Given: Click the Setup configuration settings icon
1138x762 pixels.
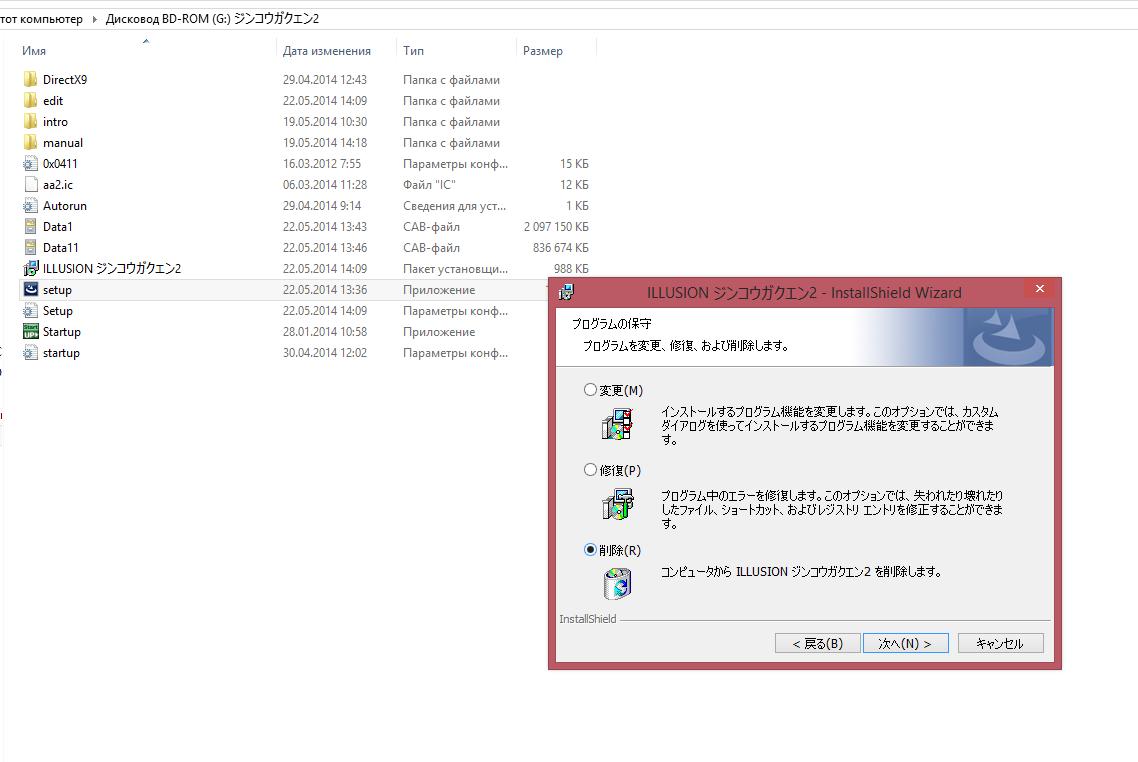Looking at the screenshot, I should tap(30, 311).
